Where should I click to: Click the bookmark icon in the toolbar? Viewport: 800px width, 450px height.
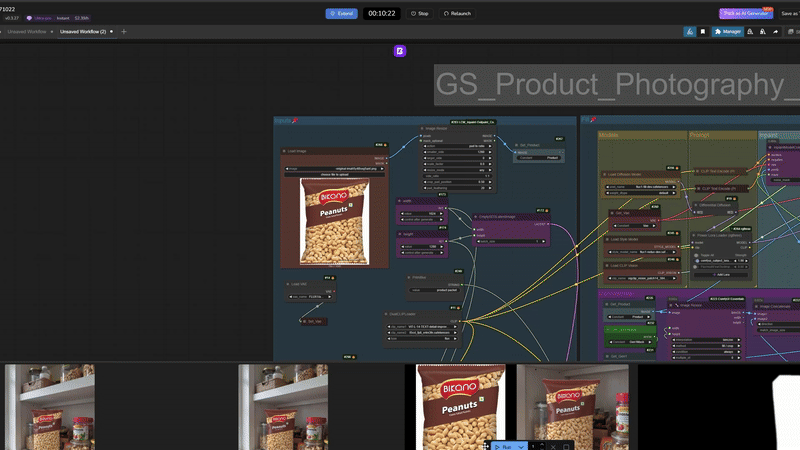(x=703, y=32)
